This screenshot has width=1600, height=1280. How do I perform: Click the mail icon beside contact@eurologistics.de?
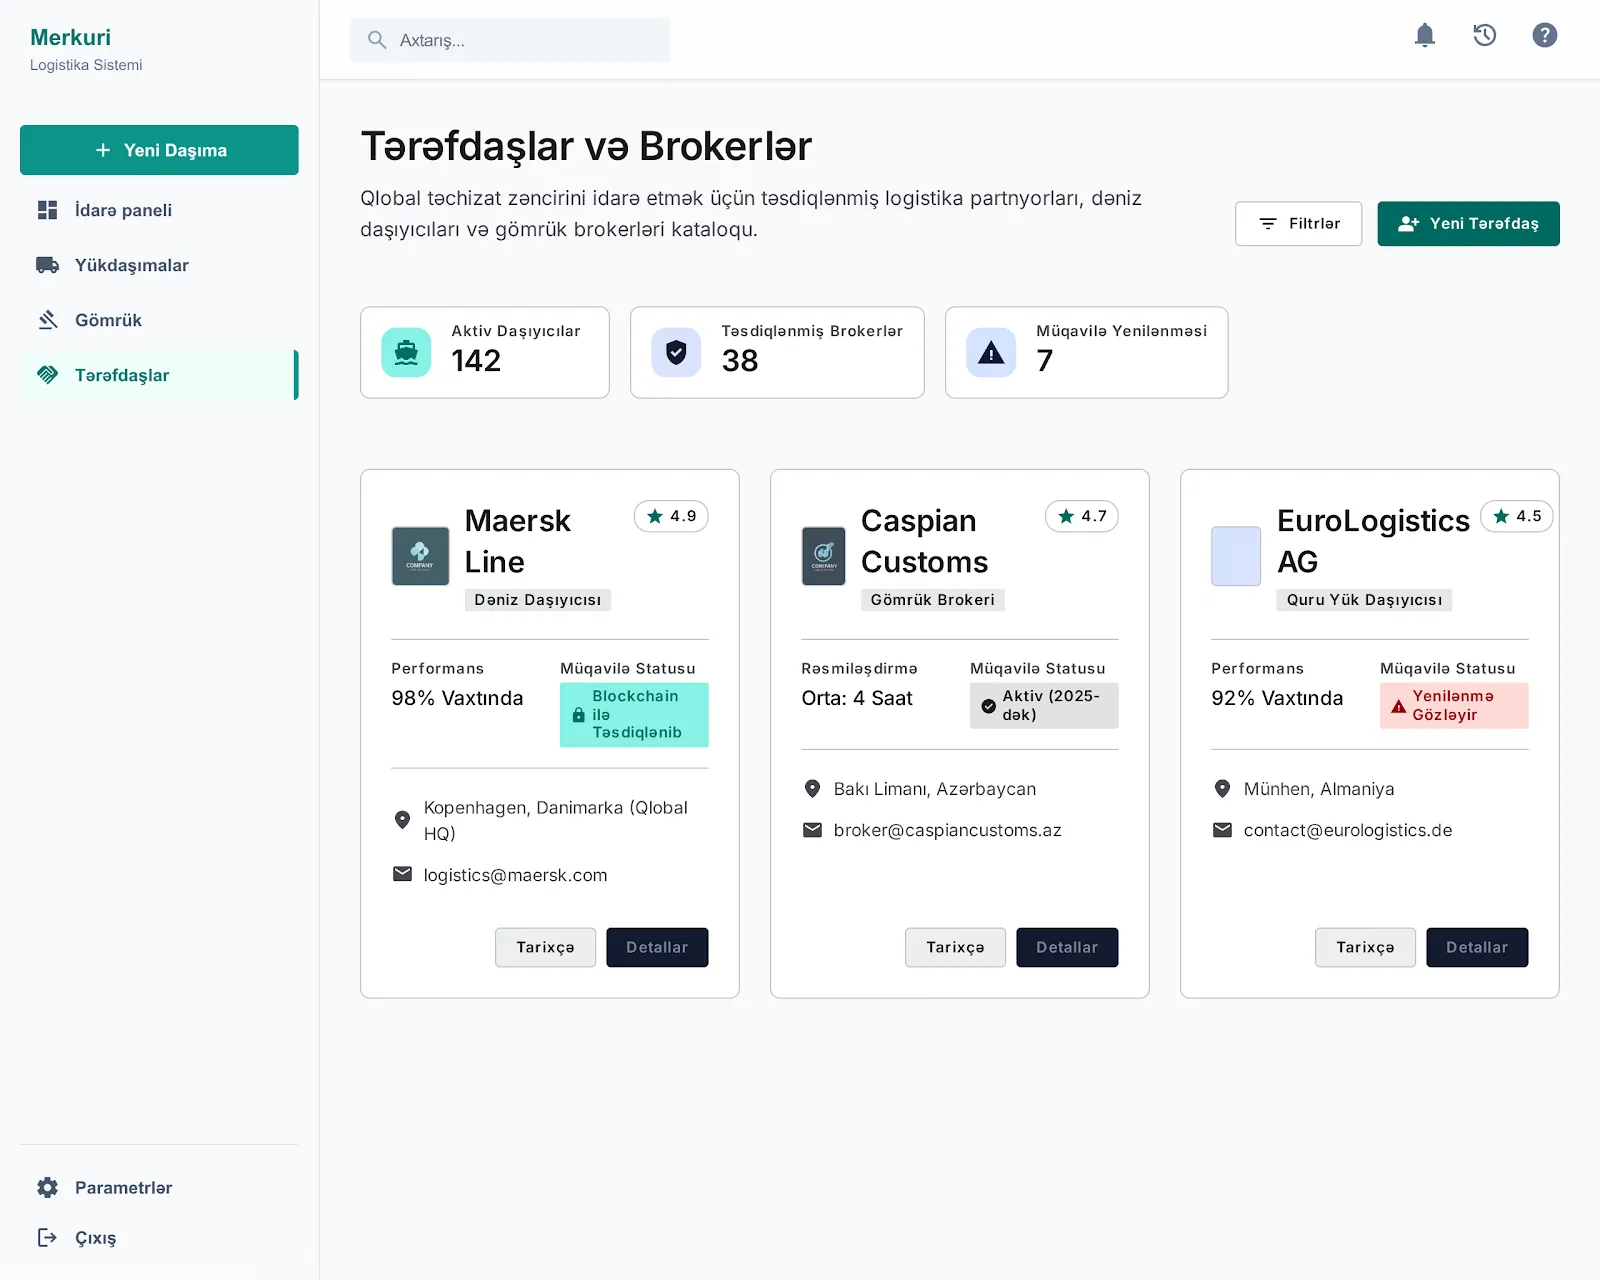[x=1222, y=830]
